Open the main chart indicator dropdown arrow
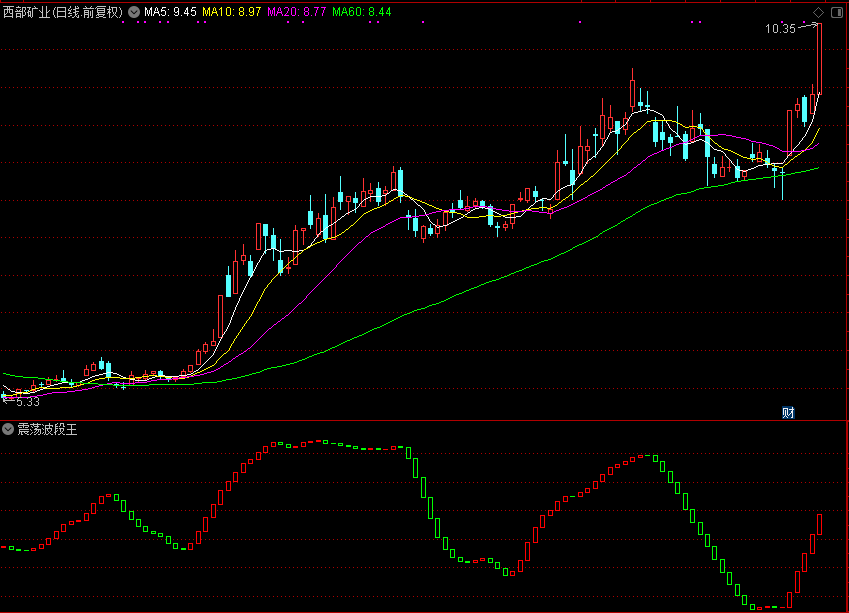The image size is (849, 613). 134,12
